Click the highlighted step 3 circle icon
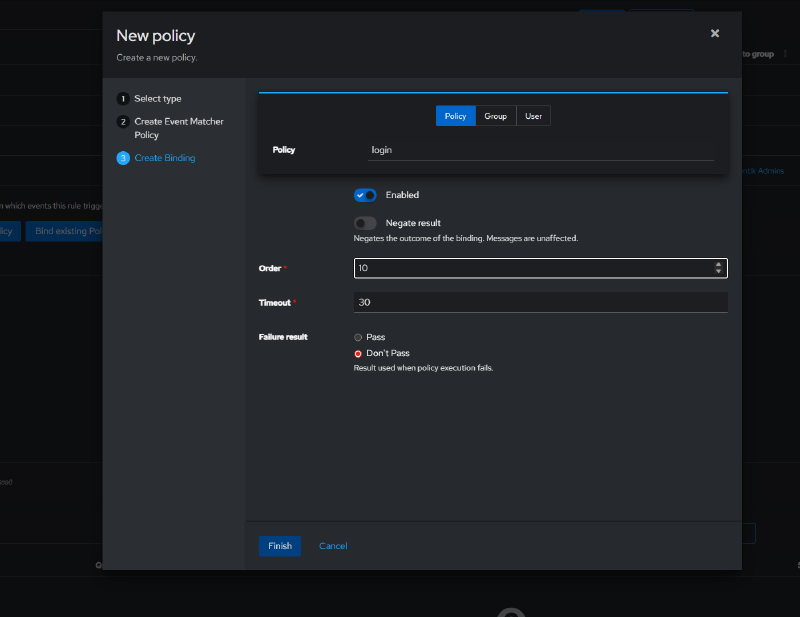Viewport: 800px width, 617px height. [x=123, y=158]
